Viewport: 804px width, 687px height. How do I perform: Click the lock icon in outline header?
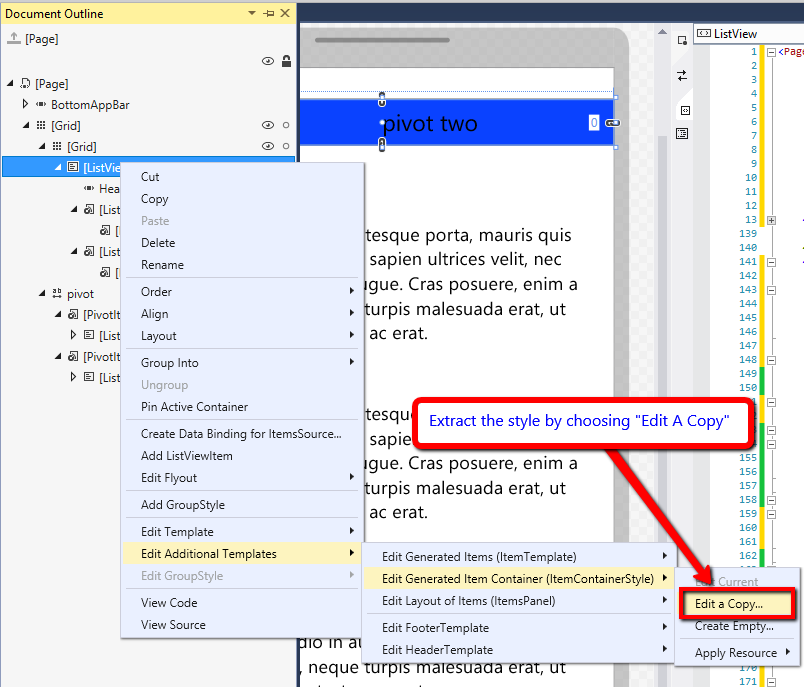click(286, 61)
